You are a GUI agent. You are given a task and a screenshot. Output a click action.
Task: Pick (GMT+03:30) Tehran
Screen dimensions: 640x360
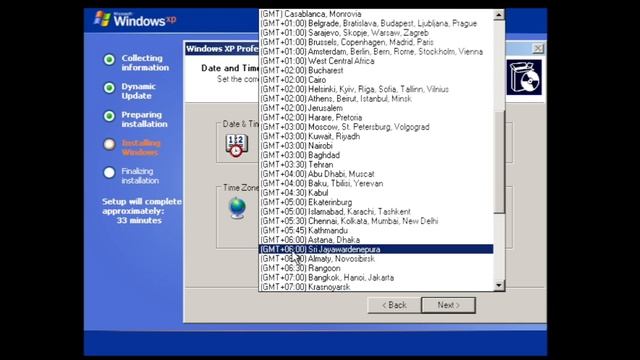tap(376, 164)
